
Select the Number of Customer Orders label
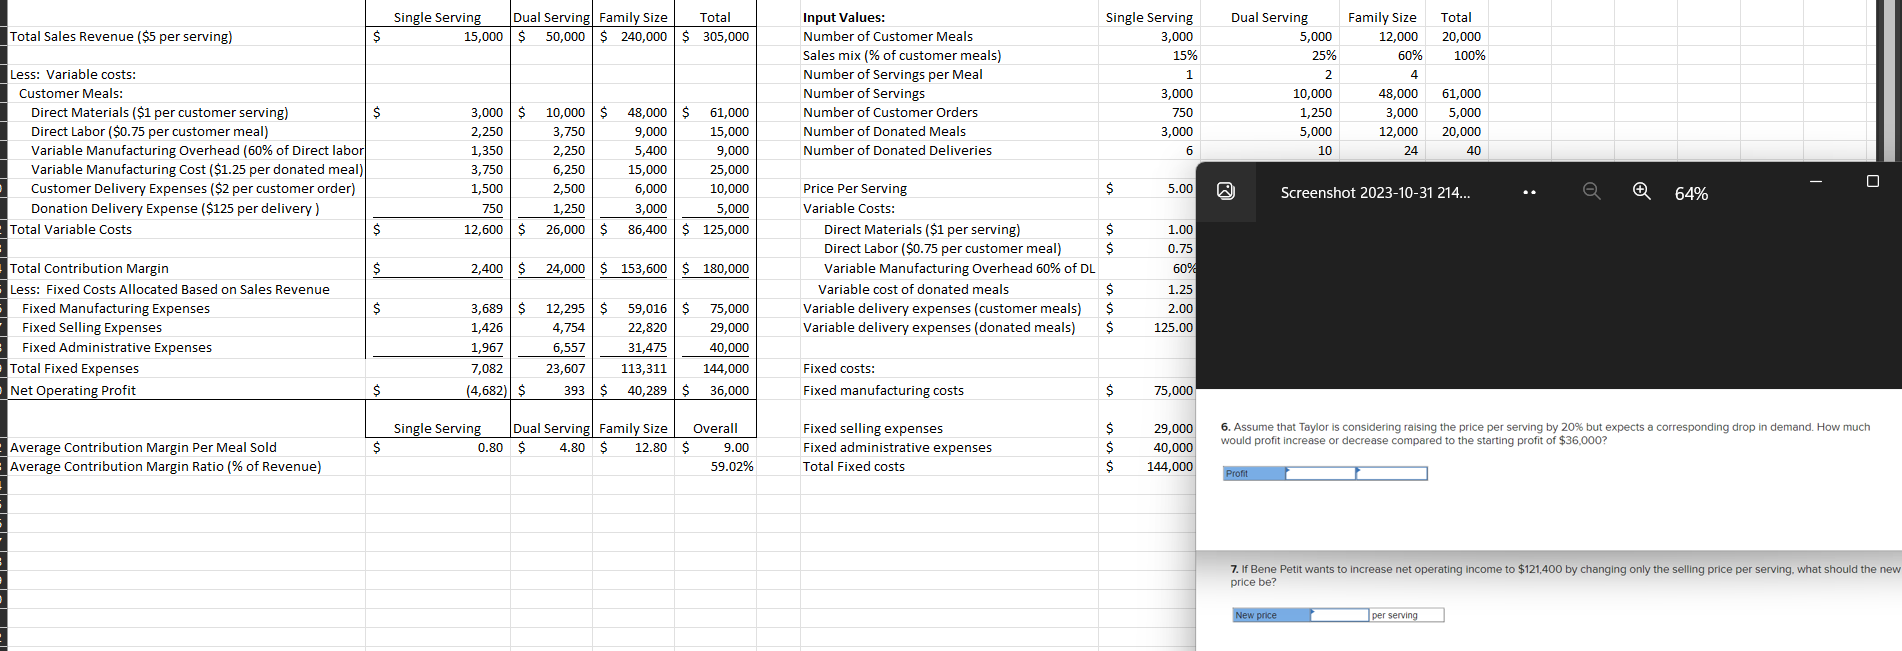890,113
